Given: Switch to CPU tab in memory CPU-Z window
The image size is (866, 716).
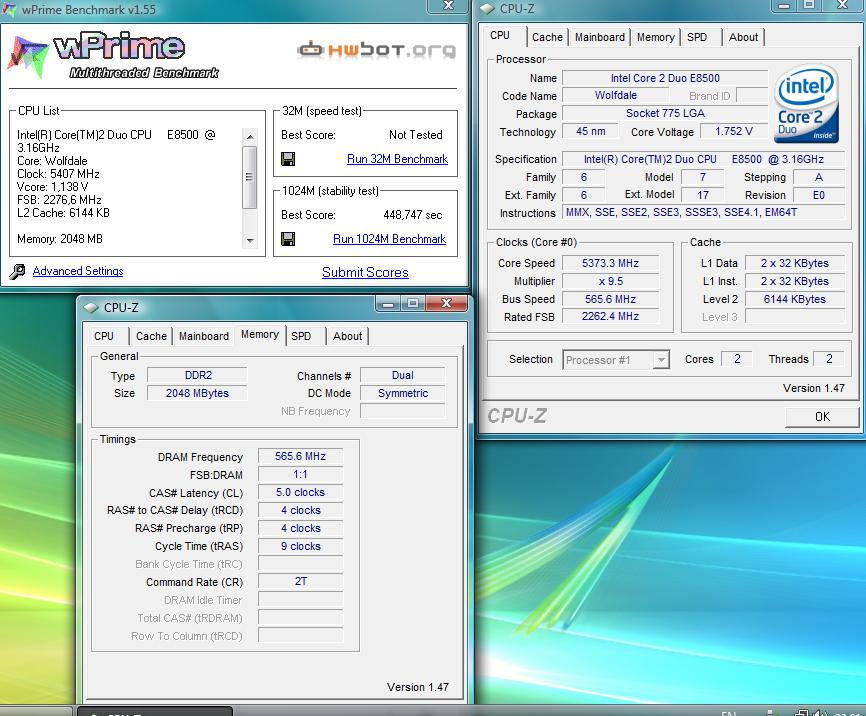Looking at the screenshot, I should pos(104,336).
